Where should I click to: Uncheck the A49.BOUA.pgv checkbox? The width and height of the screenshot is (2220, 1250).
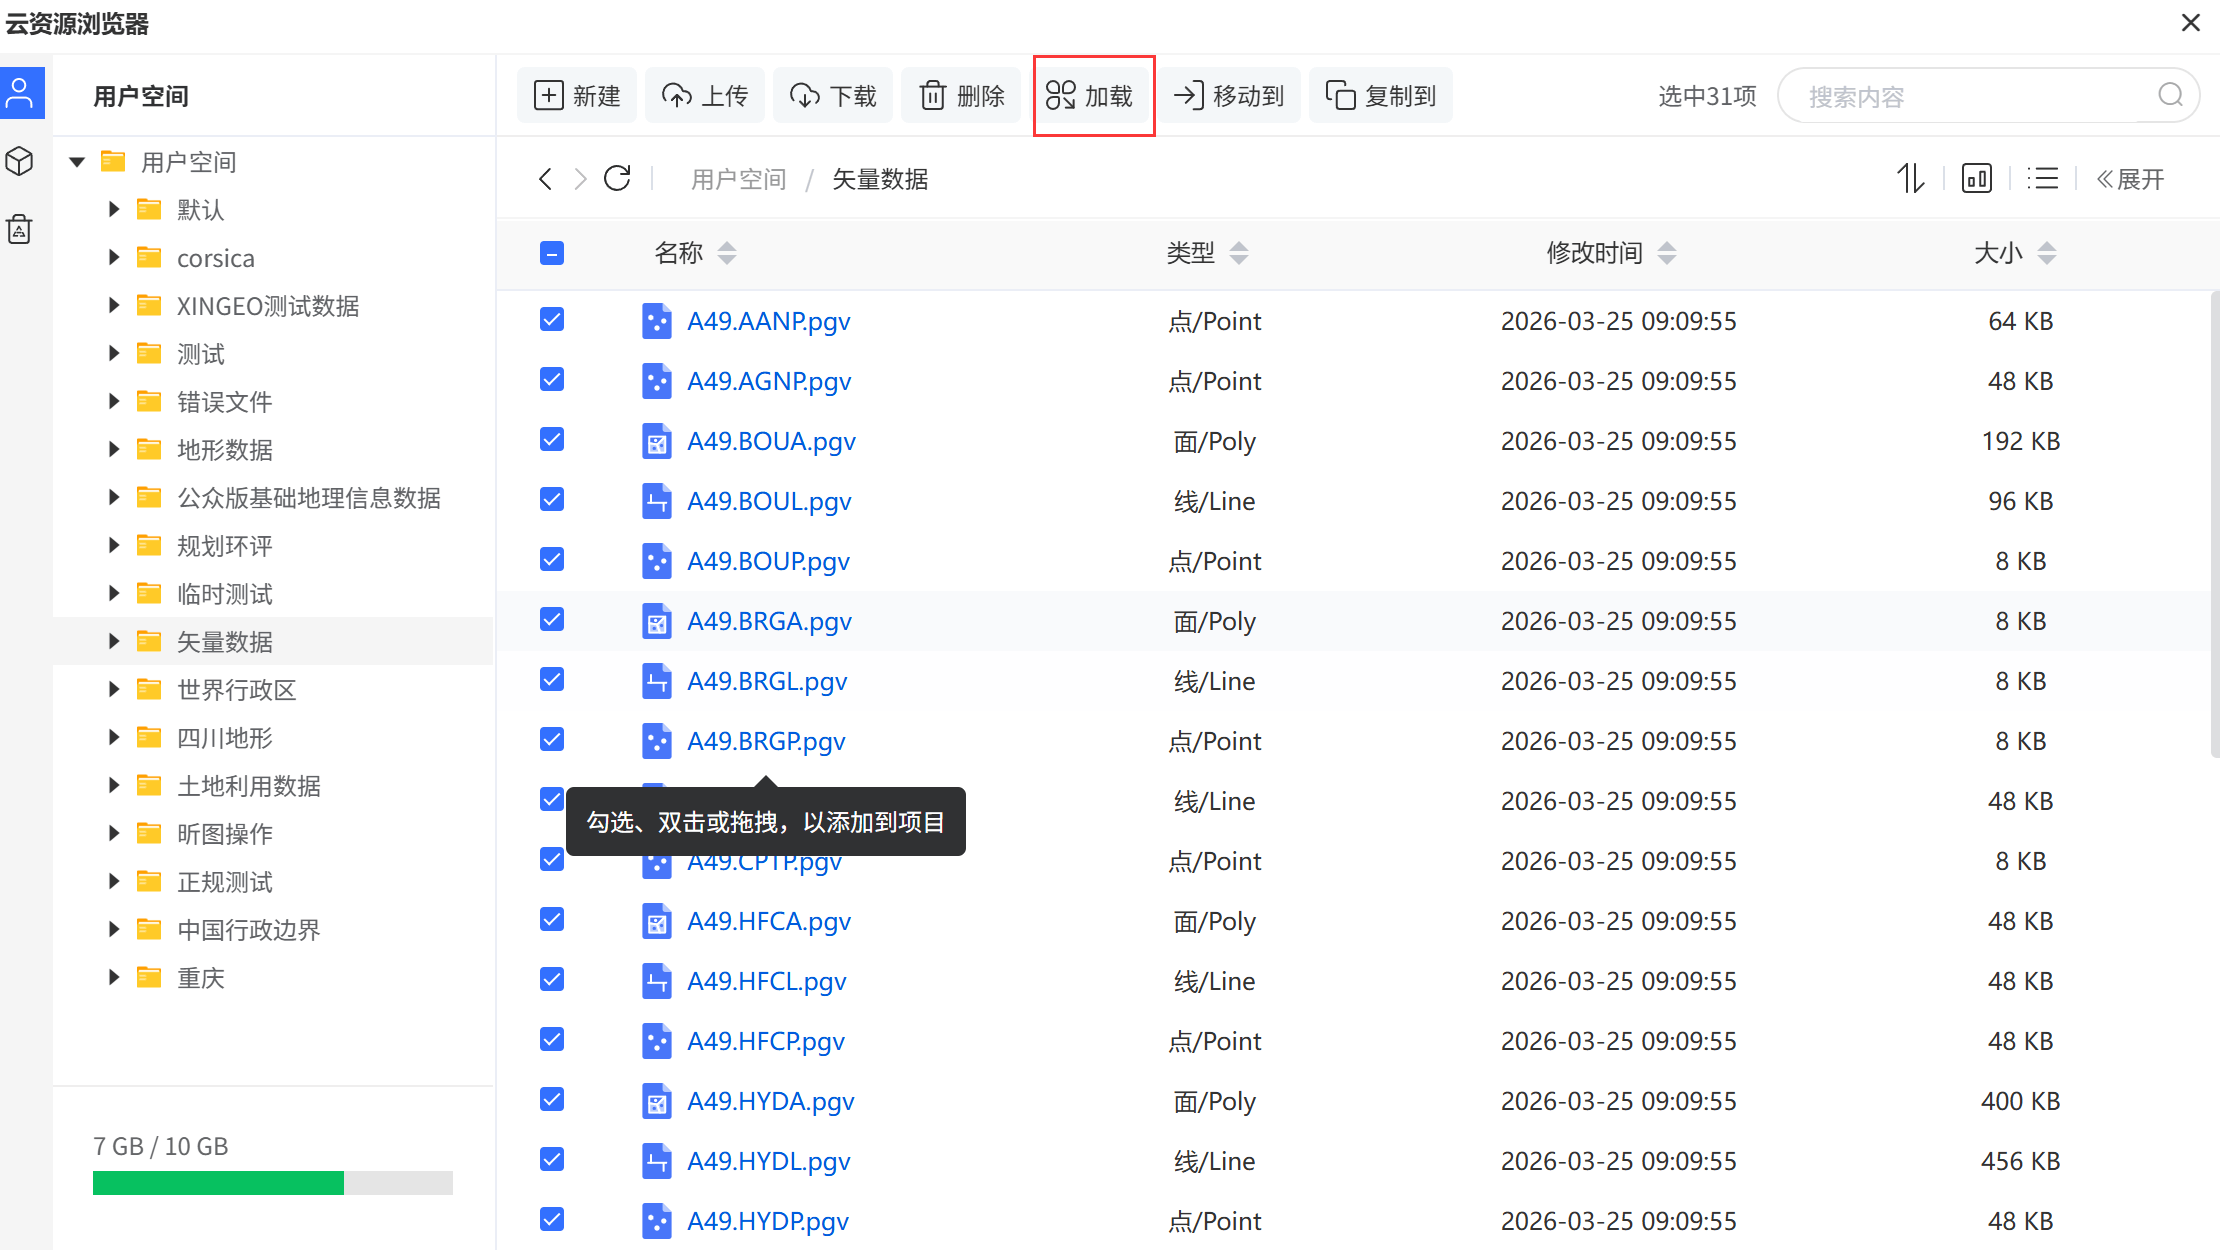click(552, 439)
